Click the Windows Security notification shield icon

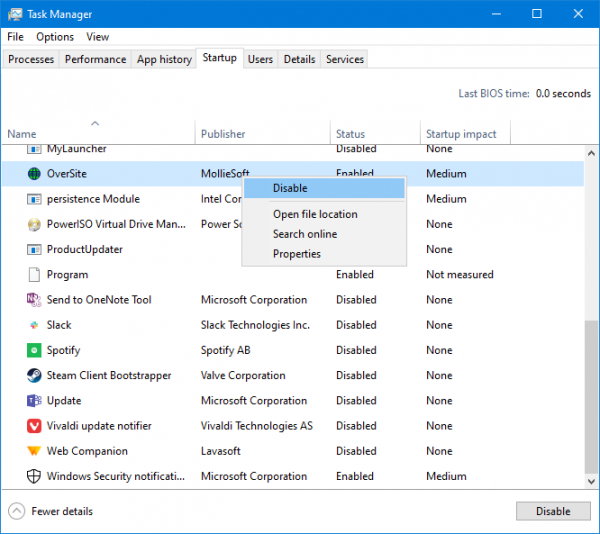(x=35, y=476)
